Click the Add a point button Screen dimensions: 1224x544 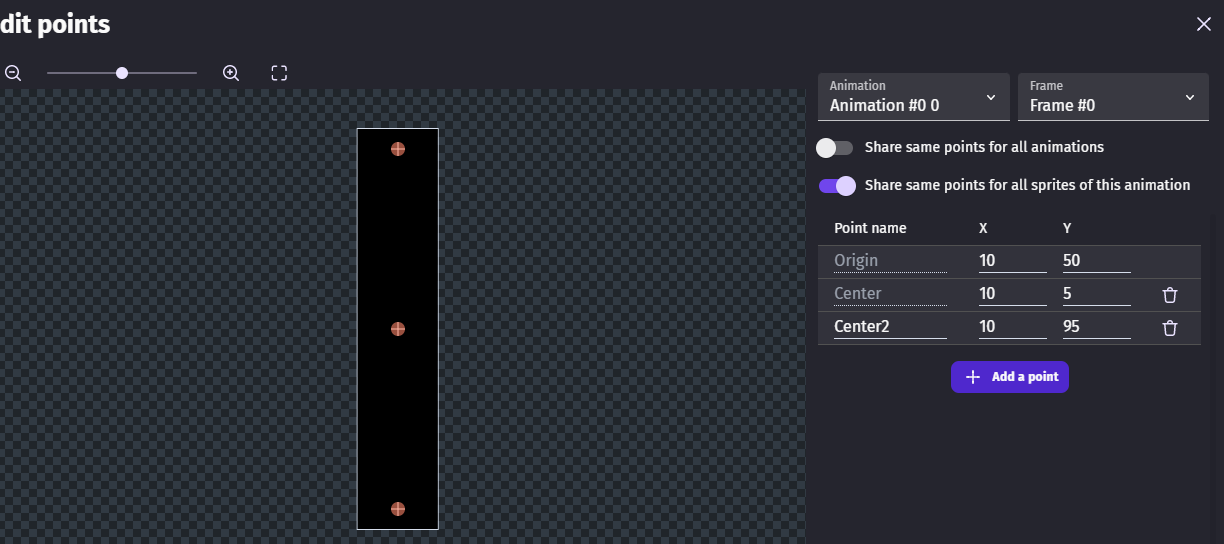coord(1010,377)
